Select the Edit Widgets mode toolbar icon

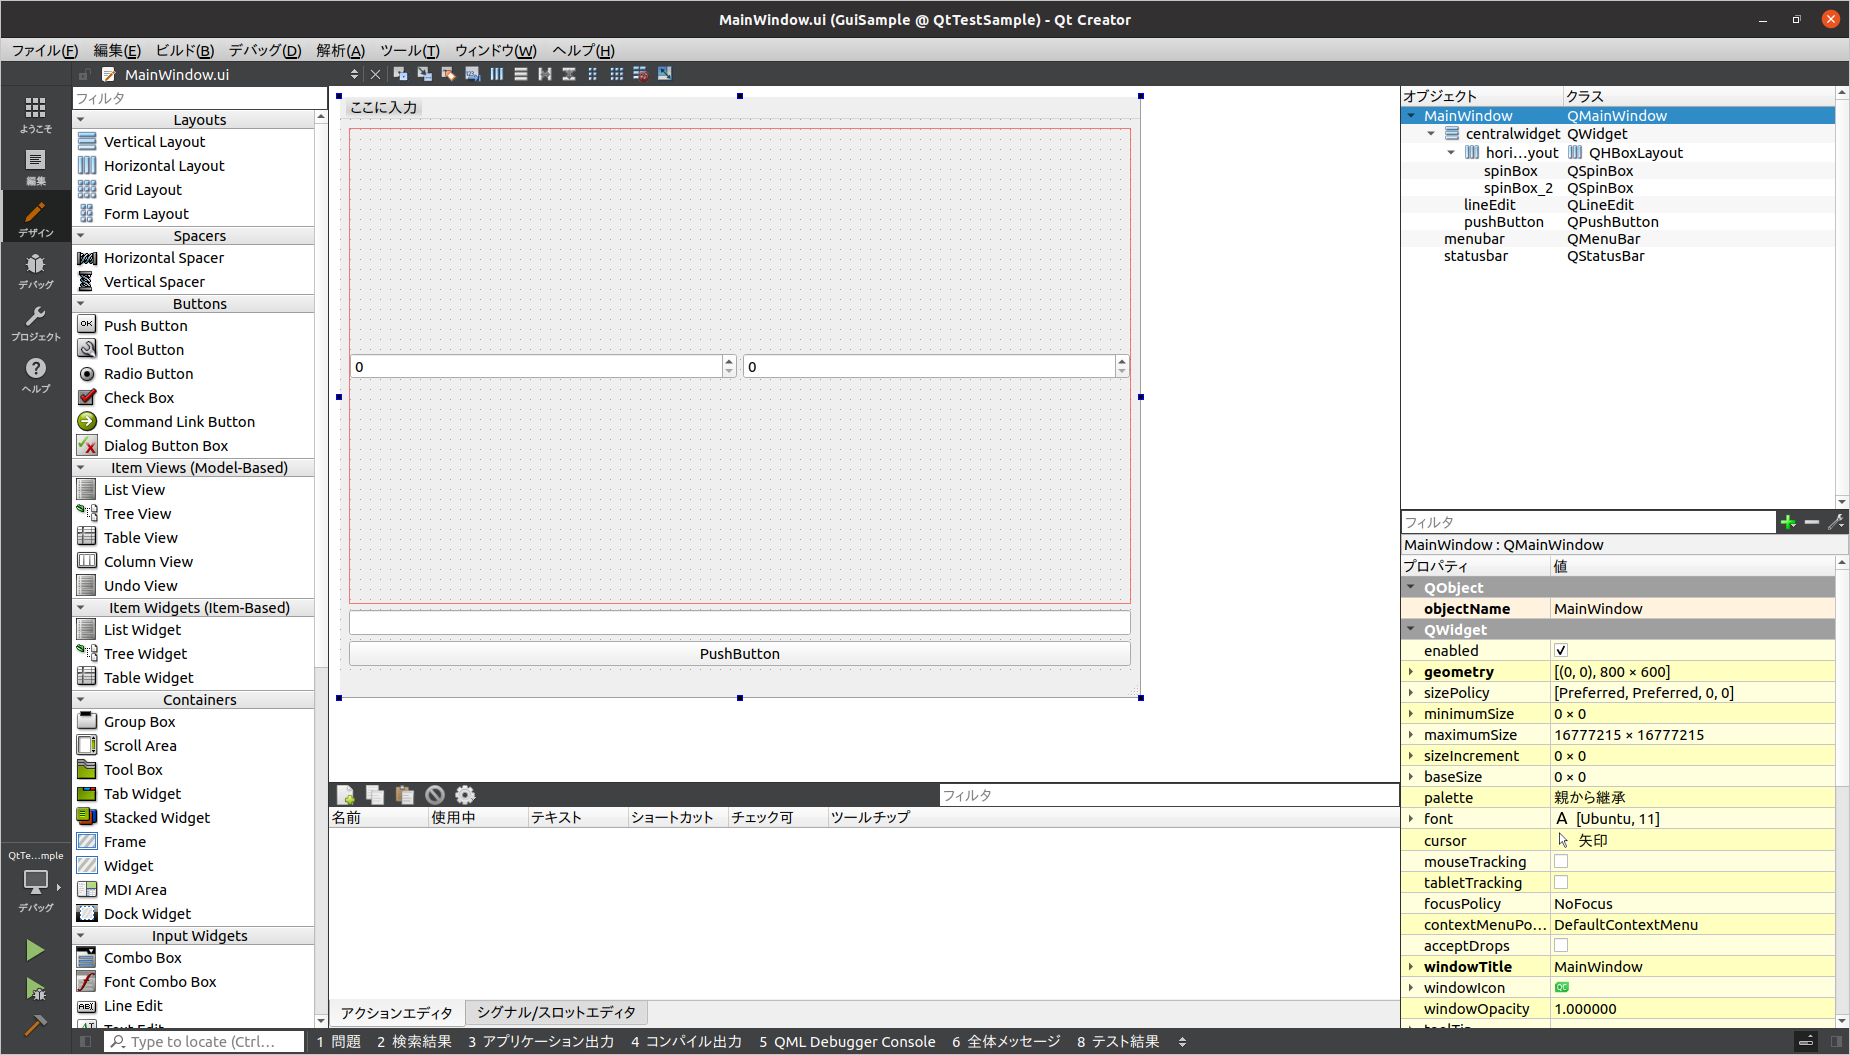pos(400,74)
